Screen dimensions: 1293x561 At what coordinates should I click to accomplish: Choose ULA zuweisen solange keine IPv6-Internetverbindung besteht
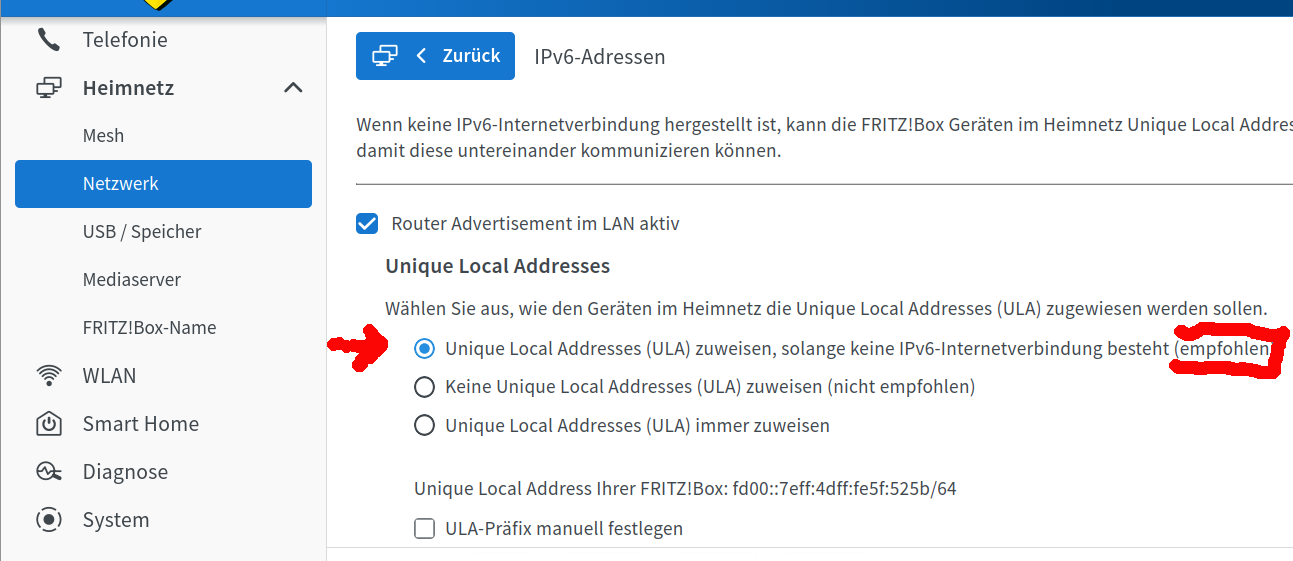tap(424, 349)
